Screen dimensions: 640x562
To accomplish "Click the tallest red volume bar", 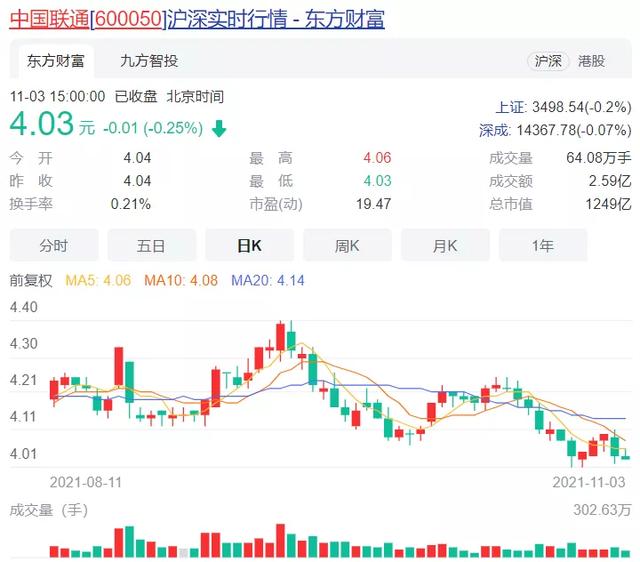I will [x=280, y=541].
